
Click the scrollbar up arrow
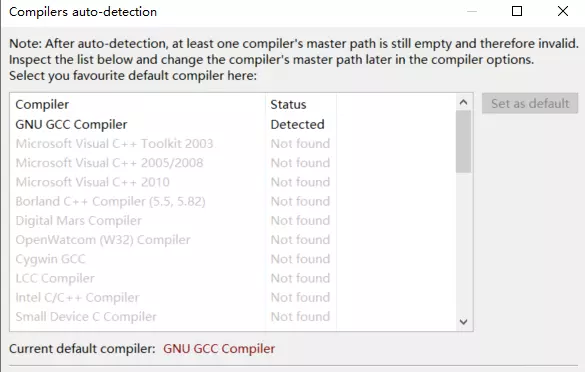463,102
